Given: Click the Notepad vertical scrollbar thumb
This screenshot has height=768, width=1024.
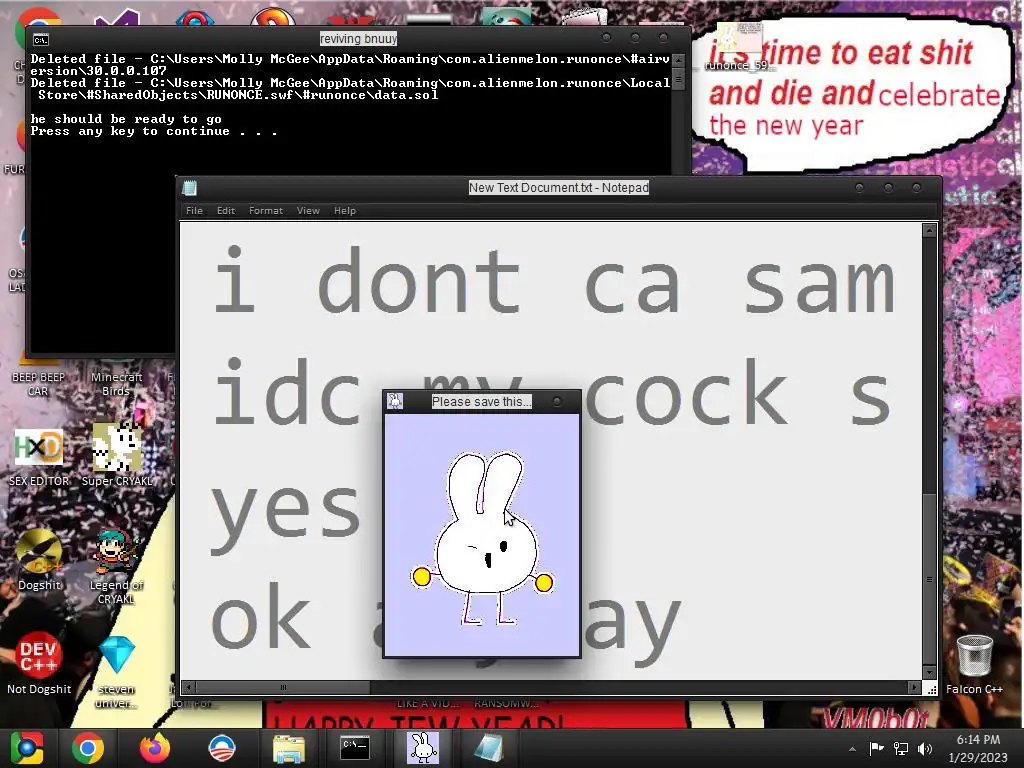Looking at the screenshot, I should point(929,578).
